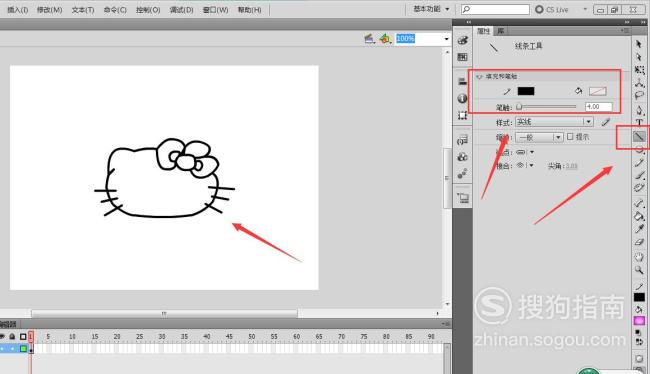Click the magenta fill color swatch in toolbar
The width and height of the screenshot is (650, 374).
point(639,321)
